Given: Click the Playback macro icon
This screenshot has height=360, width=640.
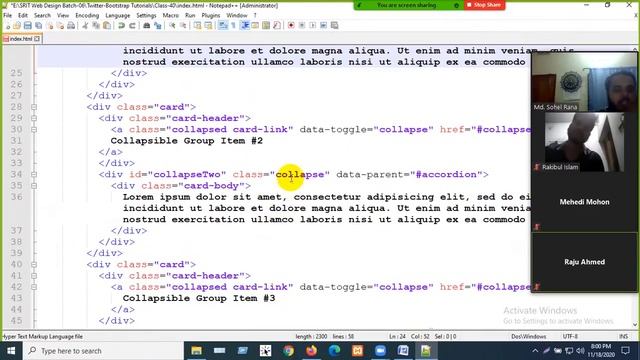Looking at the screenshot, I should coord(313,25).
